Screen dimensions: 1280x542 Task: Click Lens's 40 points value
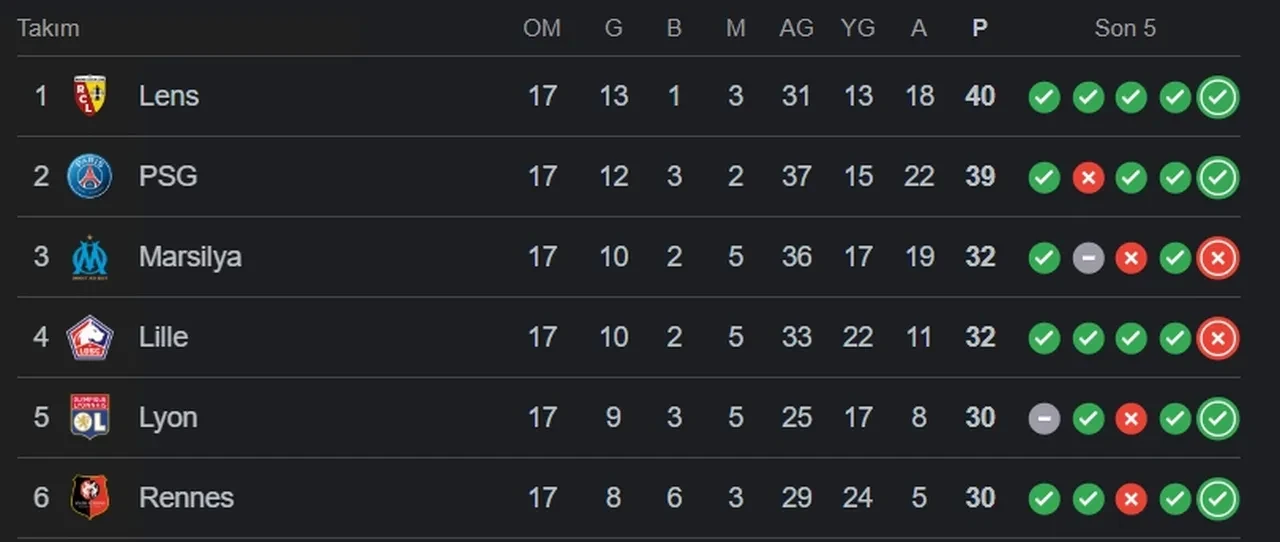pyautogui.click(x=980, y=96)
